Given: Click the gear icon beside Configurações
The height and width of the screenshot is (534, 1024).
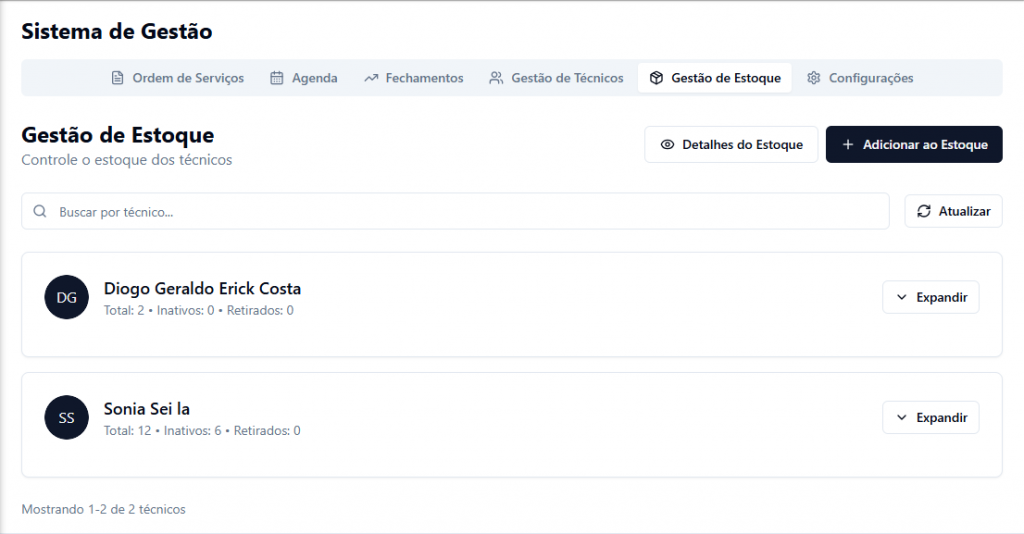Looking at the screenshot, I should tap(814, 78).
